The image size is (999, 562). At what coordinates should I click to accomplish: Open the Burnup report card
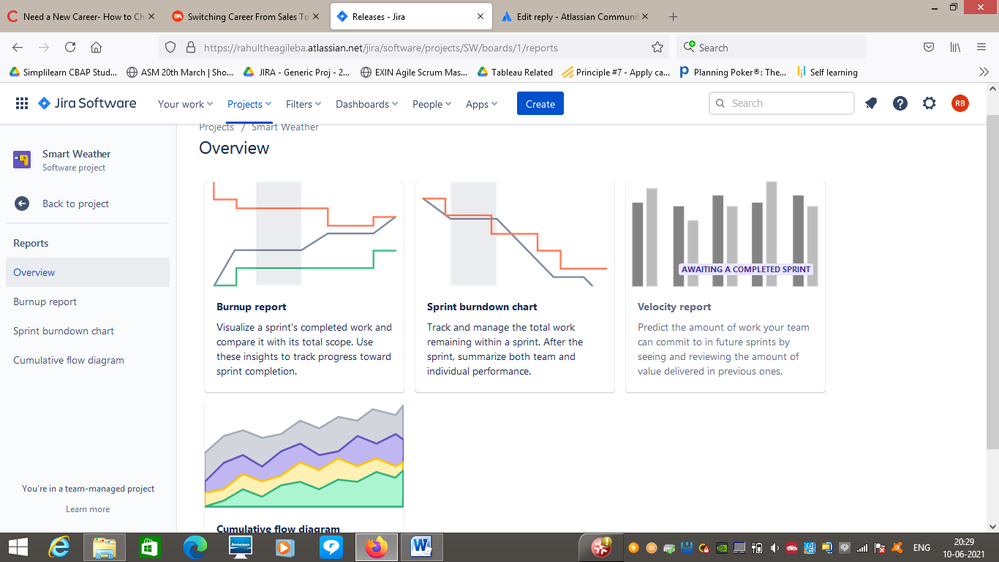tap(304, 287)
